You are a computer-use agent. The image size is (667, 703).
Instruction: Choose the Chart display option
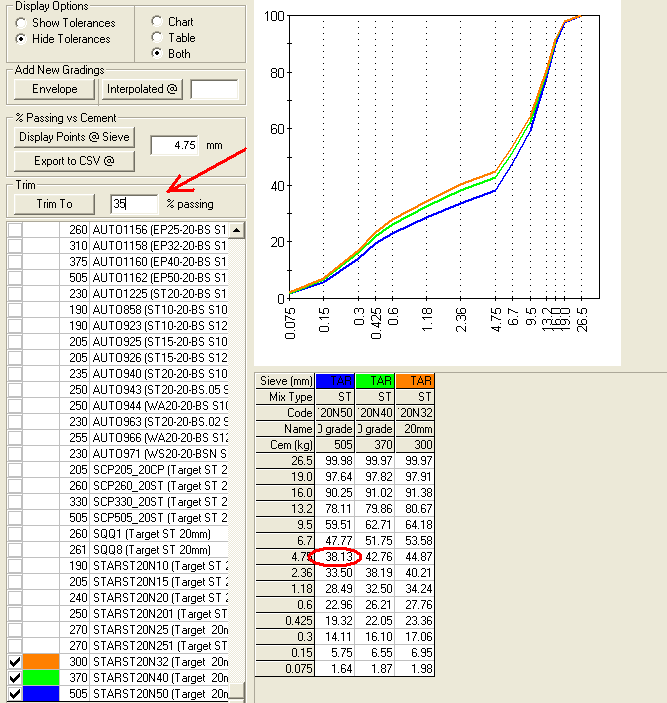click(x=156, y=21)
